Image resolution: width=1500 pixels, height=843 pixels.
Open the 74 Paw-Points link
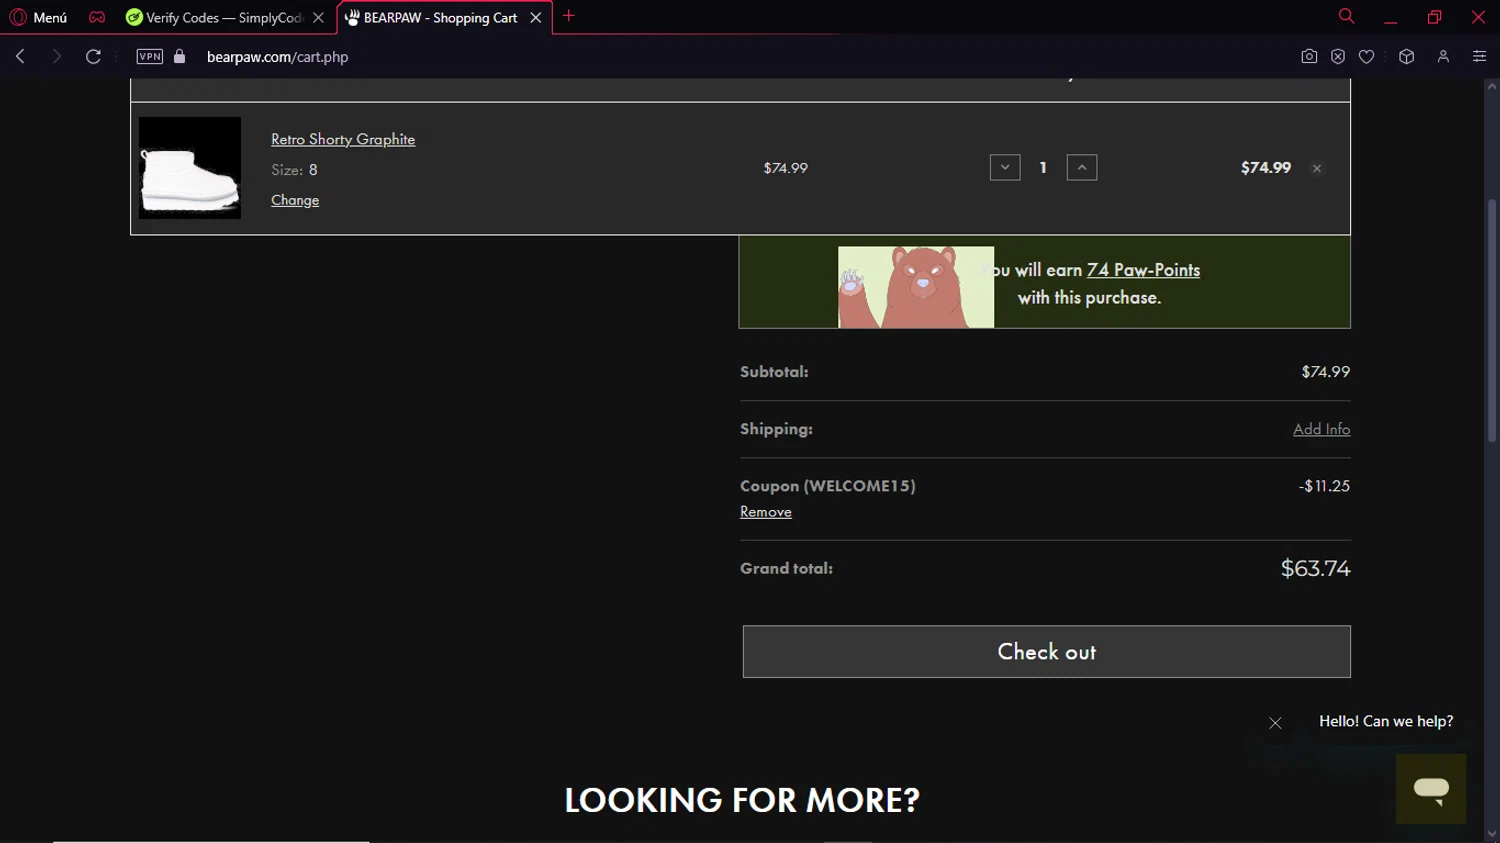coord(1143,270)
